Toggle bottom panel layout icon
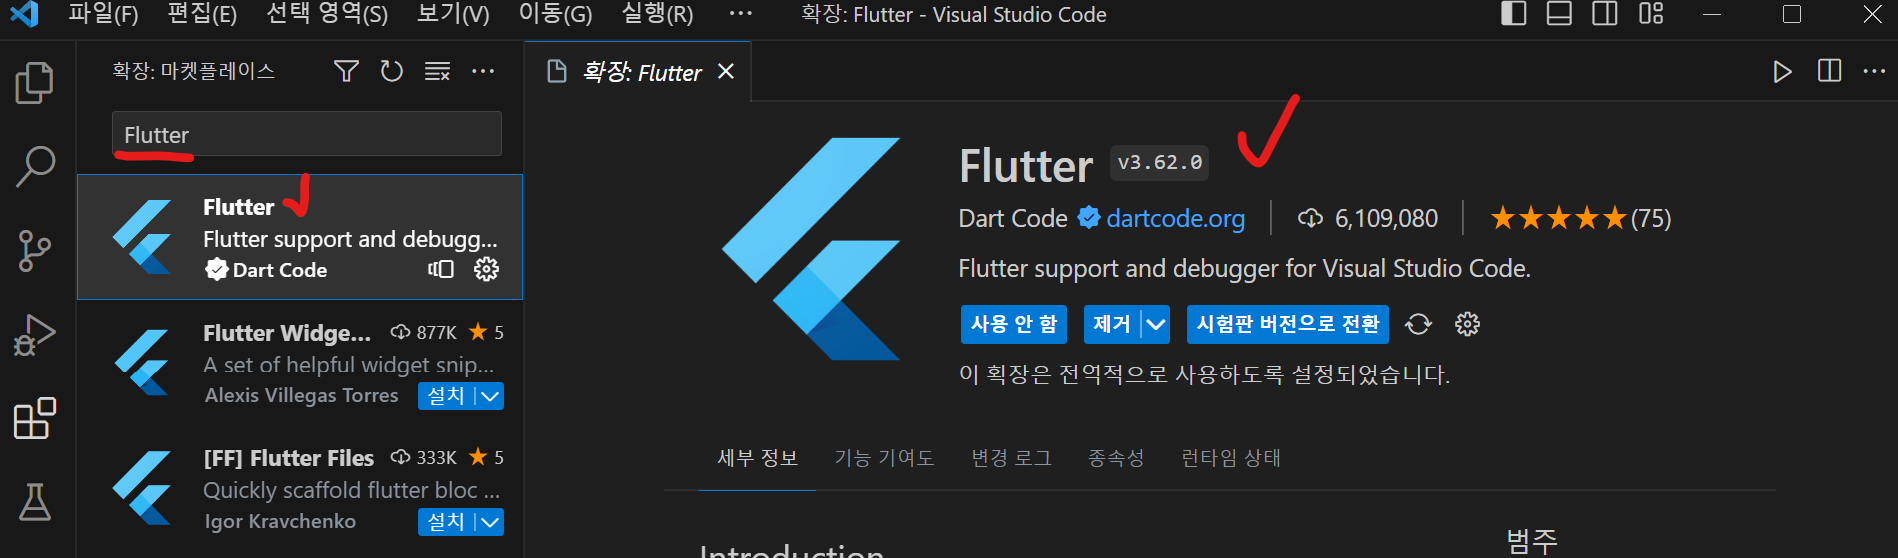The height and width of the screenshot is (558, 1898). [1559, 14]
